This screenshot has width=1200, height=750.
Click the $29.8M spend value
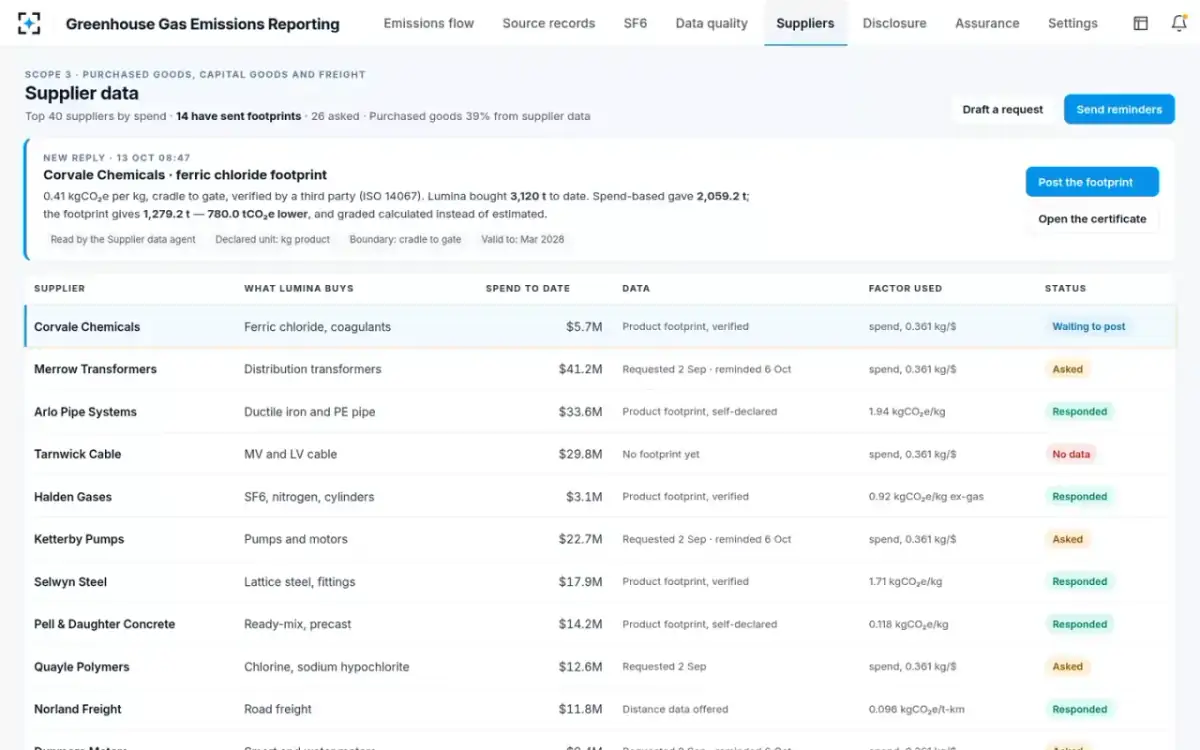click(x=581, y=454)
